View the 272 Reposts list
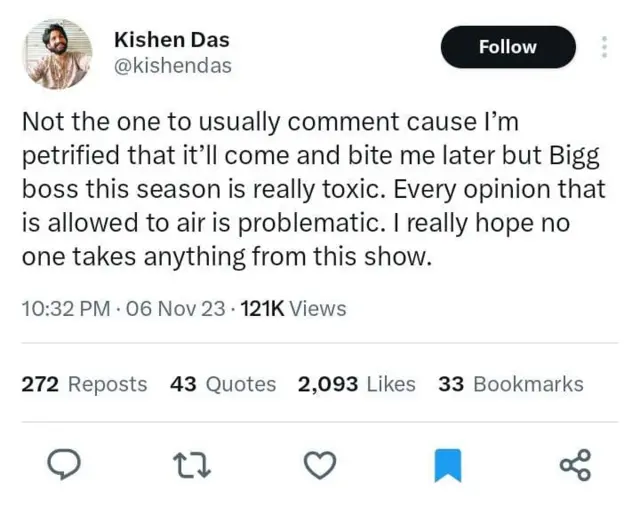Image resolution: width=640 pixels, height=505 pixels. pos(84,384)
